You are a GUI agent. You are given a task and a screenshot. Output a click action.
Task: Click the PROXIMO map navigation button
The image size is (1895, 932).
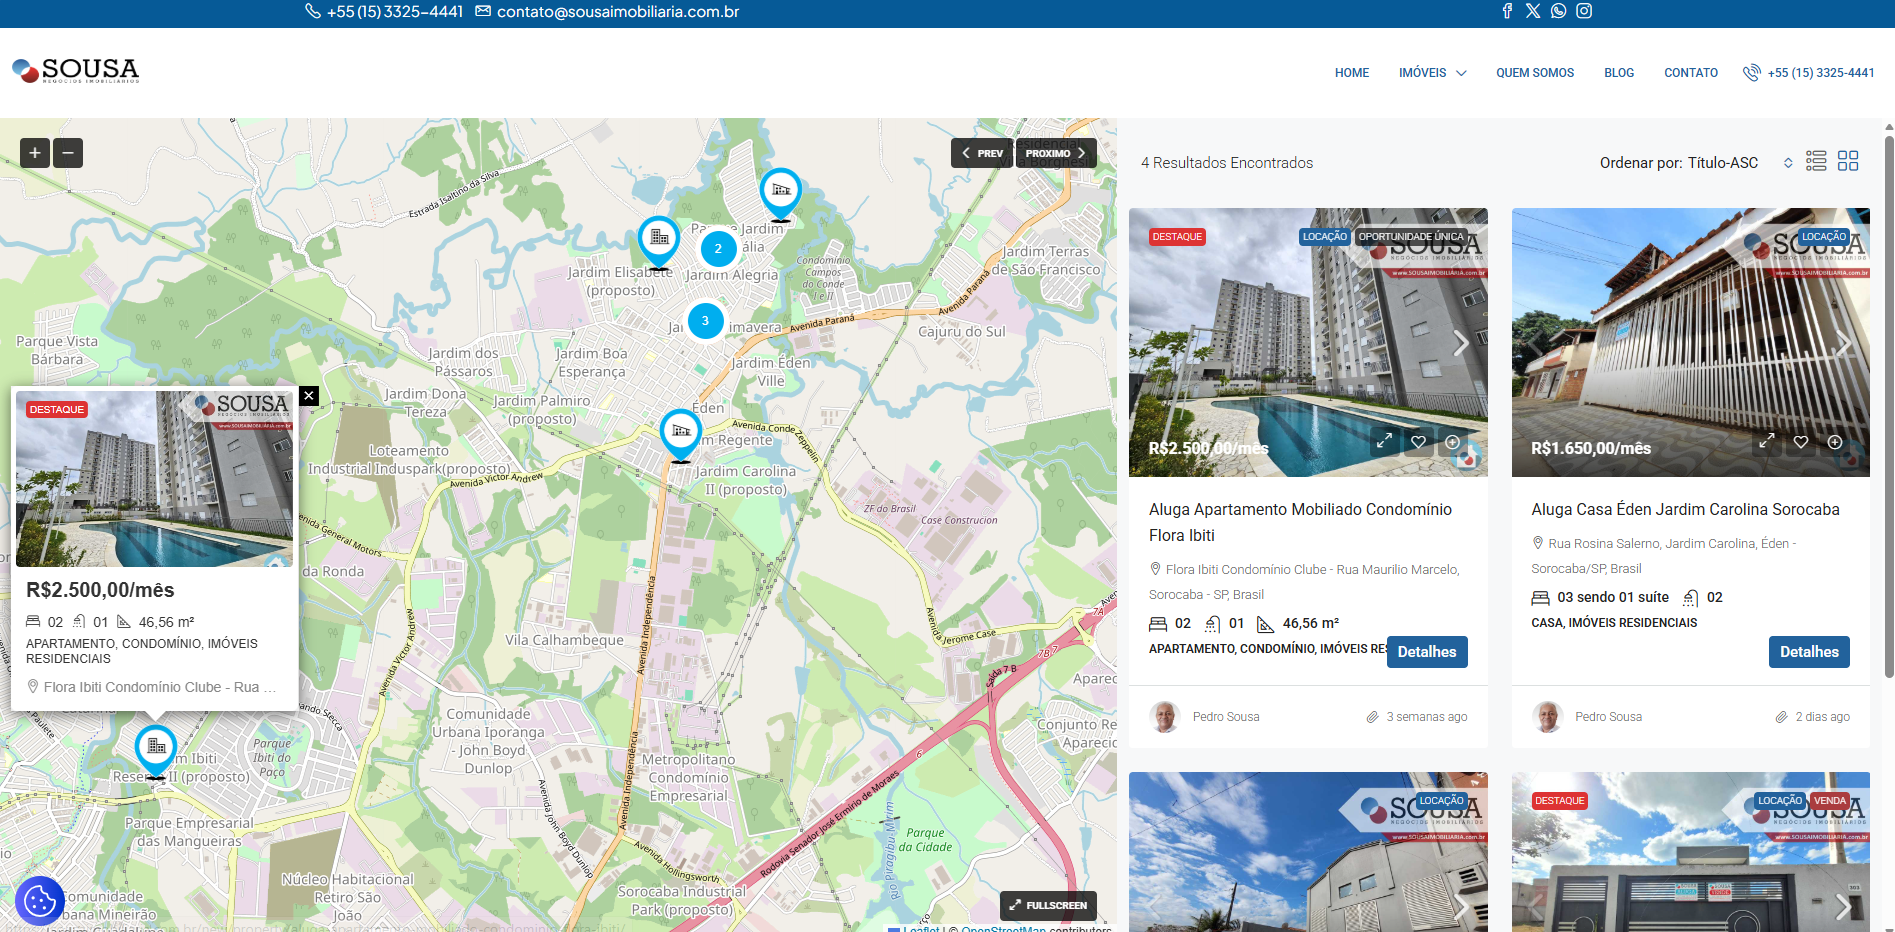pyautogui.click(x=1055, y=153)
